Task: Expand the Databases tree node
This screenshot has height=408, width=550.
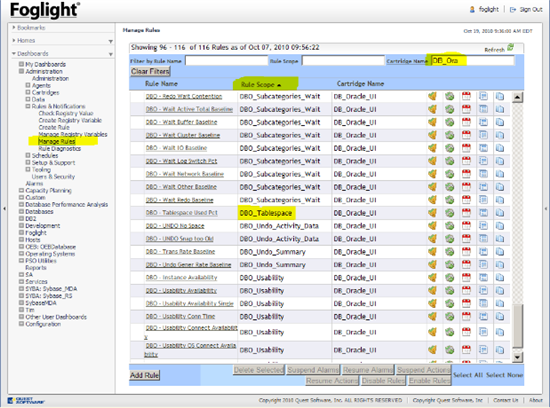Action: [21, 212]
